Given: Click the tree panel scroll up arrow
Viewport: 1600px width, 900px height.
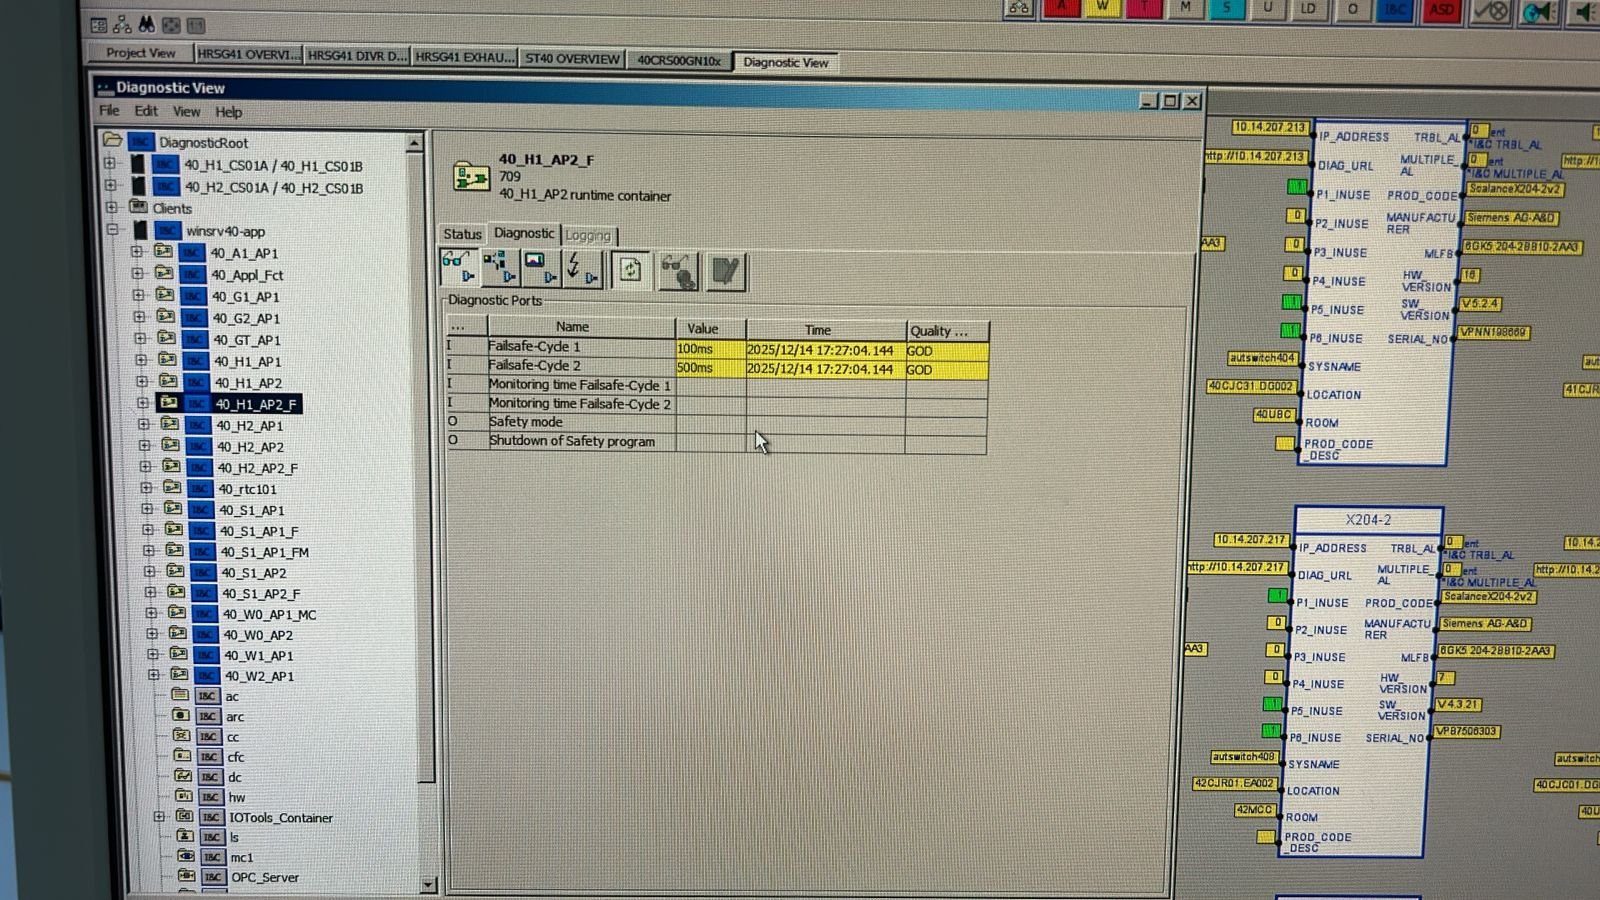Looking at the screenshot, I should click(x=415, y=144).
